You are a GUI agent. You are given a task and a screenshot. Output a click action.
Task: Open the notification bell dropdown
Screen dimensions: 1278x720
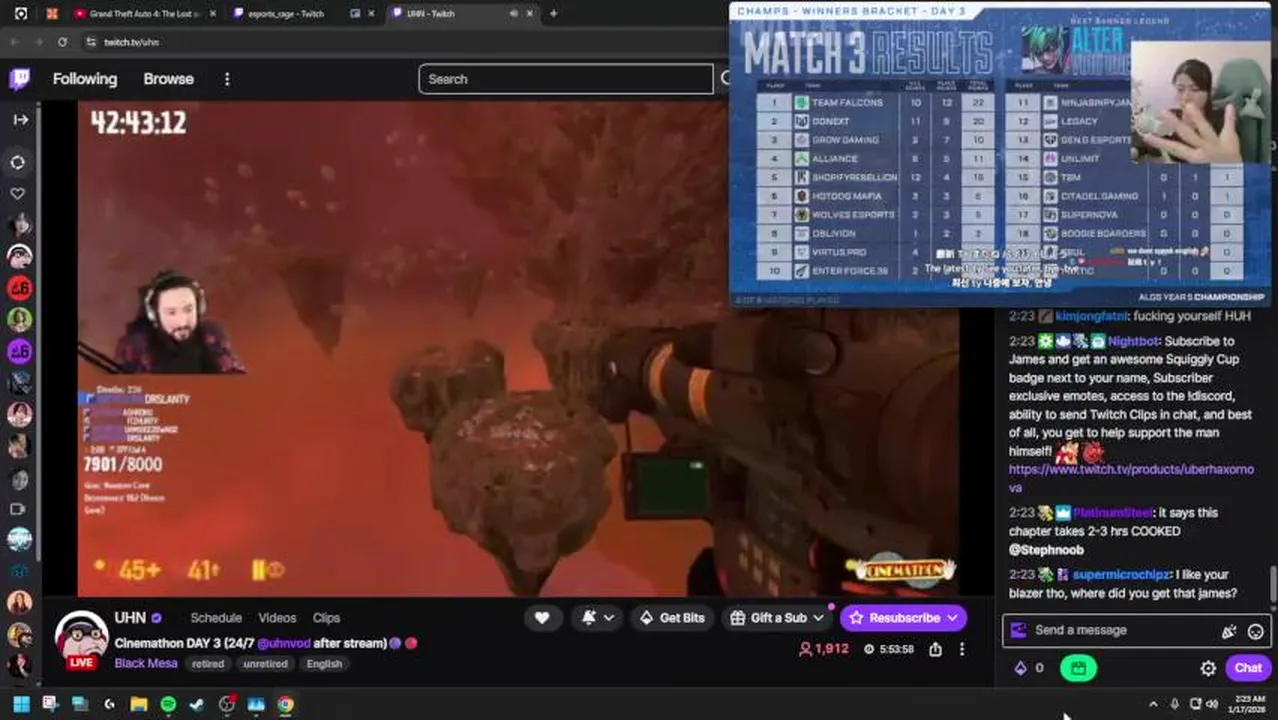click(597, 618)
